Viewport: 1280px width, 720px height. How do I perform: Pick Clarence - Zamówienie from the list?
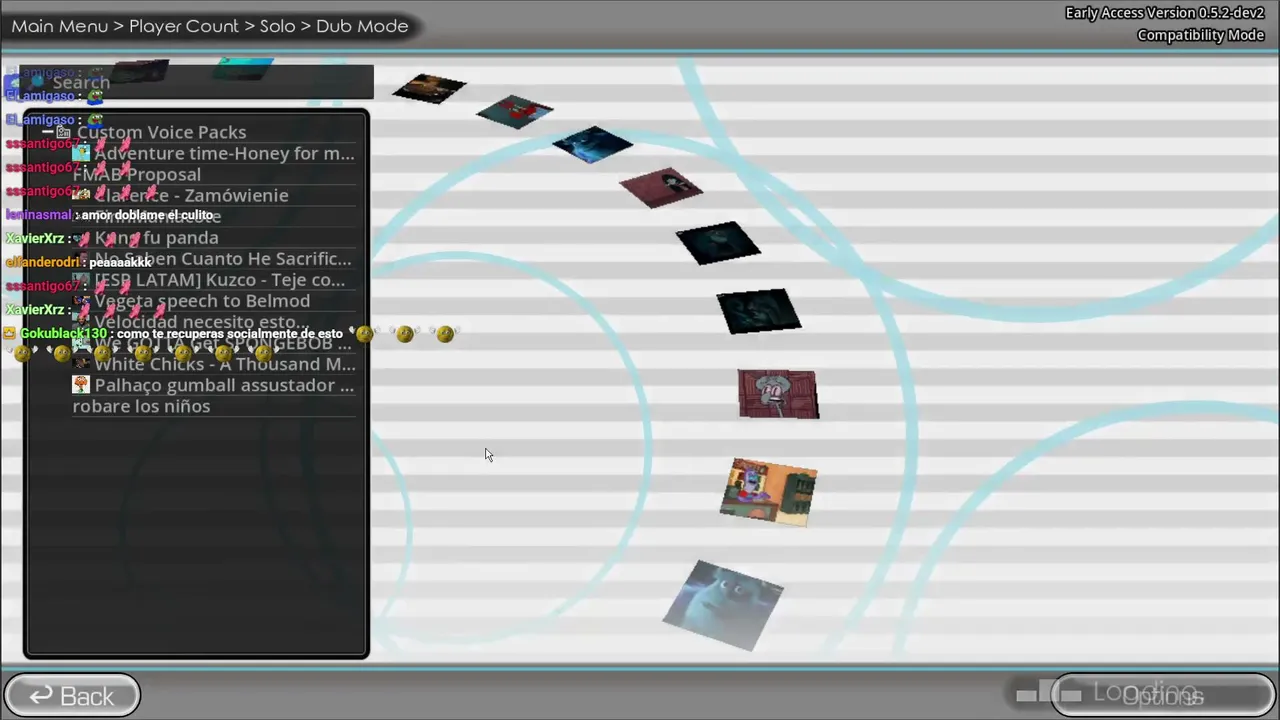[x=191, y=196]
